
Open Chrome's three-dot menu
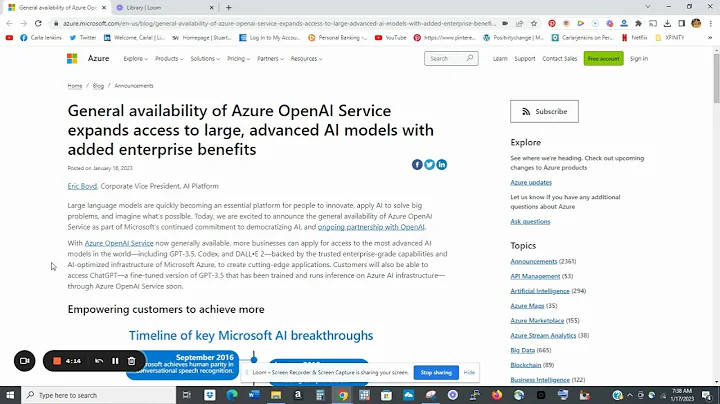710,23
